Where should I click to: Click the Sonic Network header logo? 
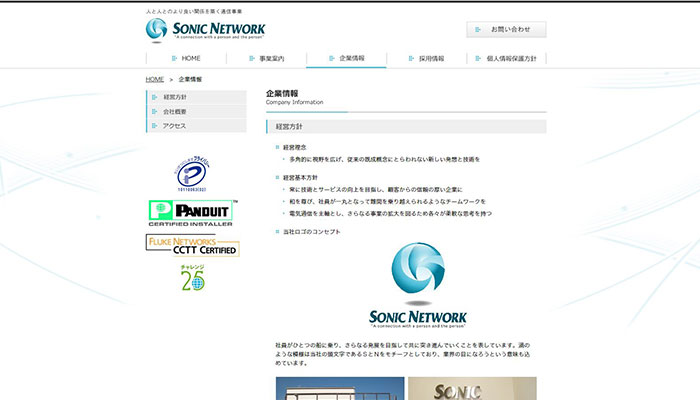coord(205,30)
